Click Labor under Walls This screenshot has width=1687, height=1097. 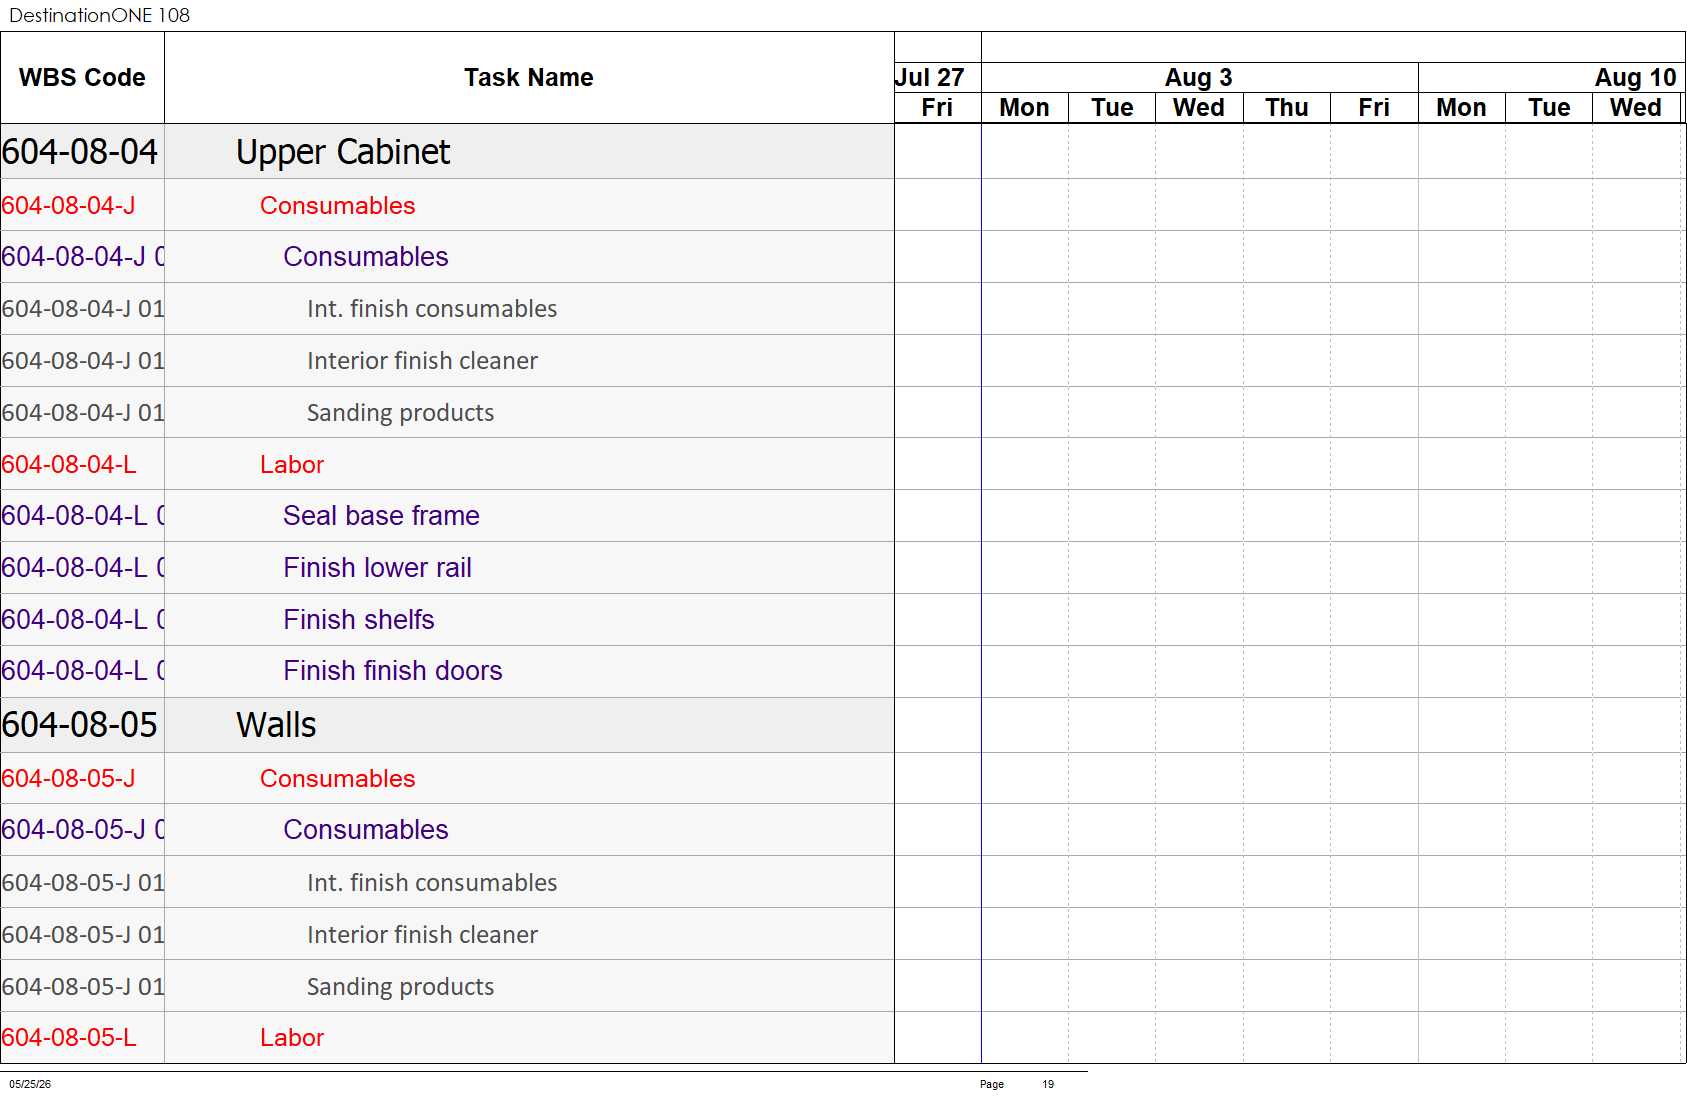(292, 1038)
